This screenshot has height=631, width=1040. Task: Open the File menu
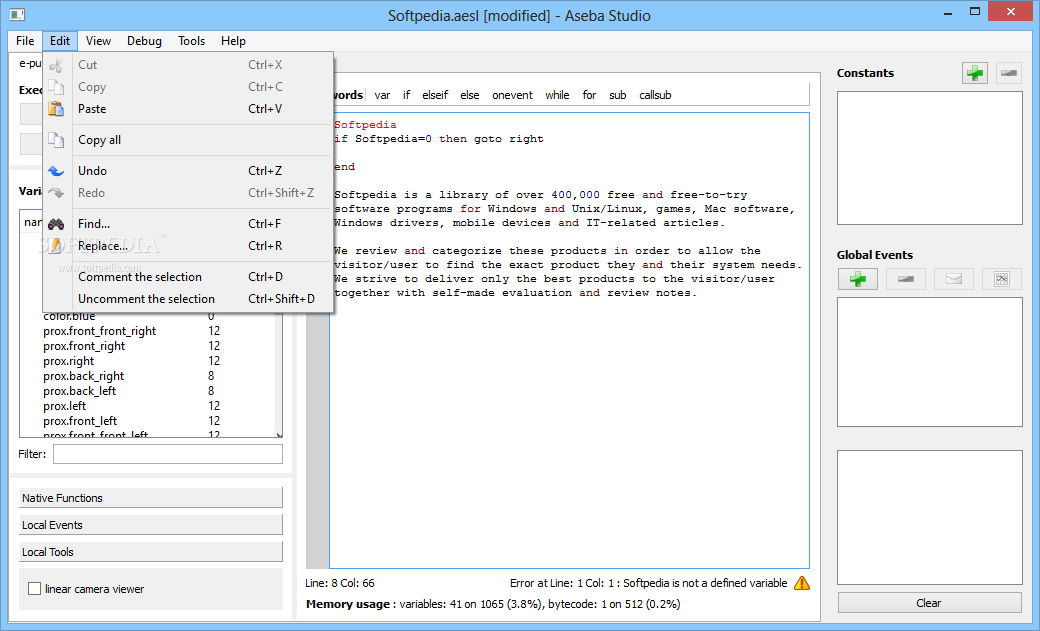click(x=25, y=40)
